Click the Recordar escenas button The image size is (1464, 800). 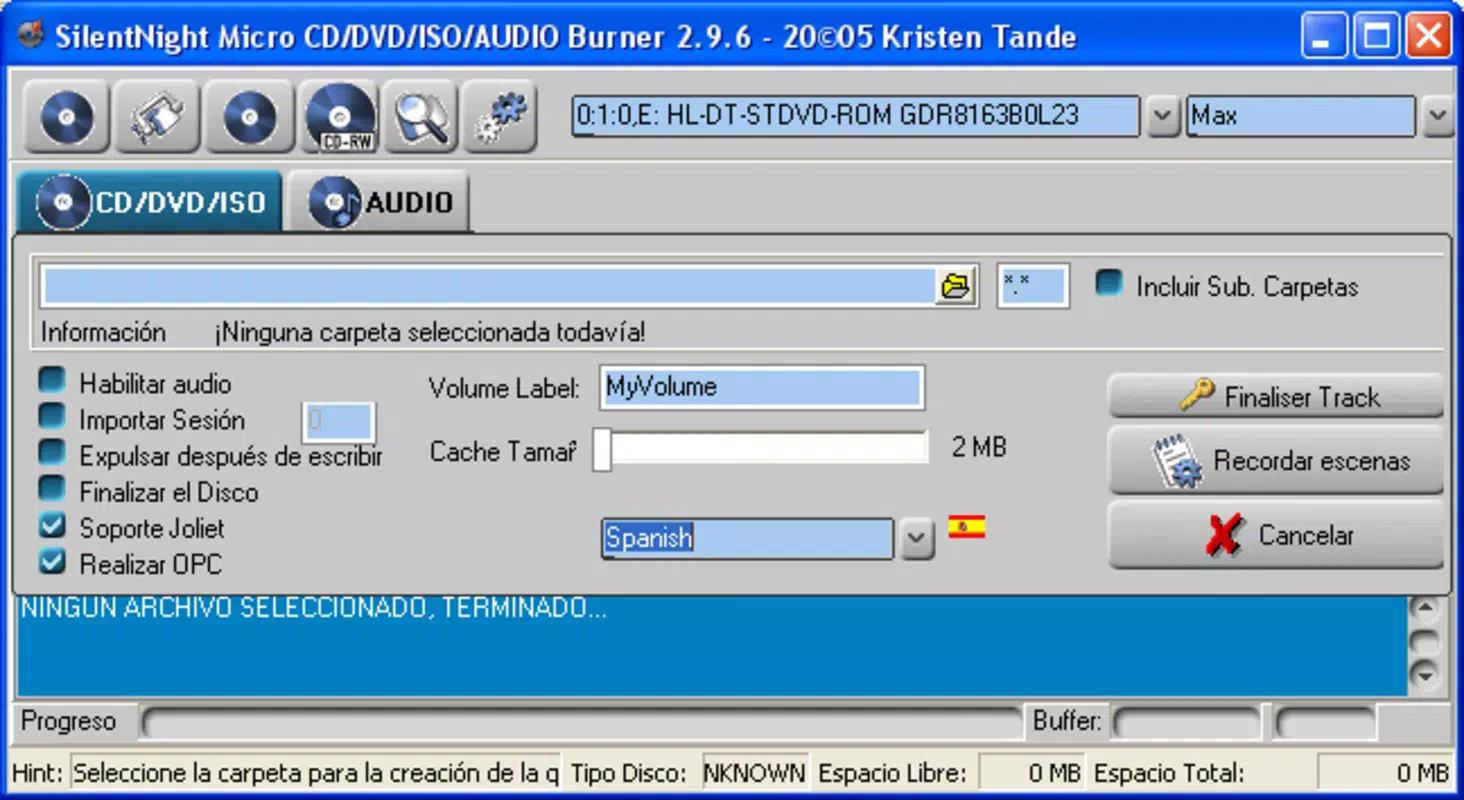pos(1276,461)
